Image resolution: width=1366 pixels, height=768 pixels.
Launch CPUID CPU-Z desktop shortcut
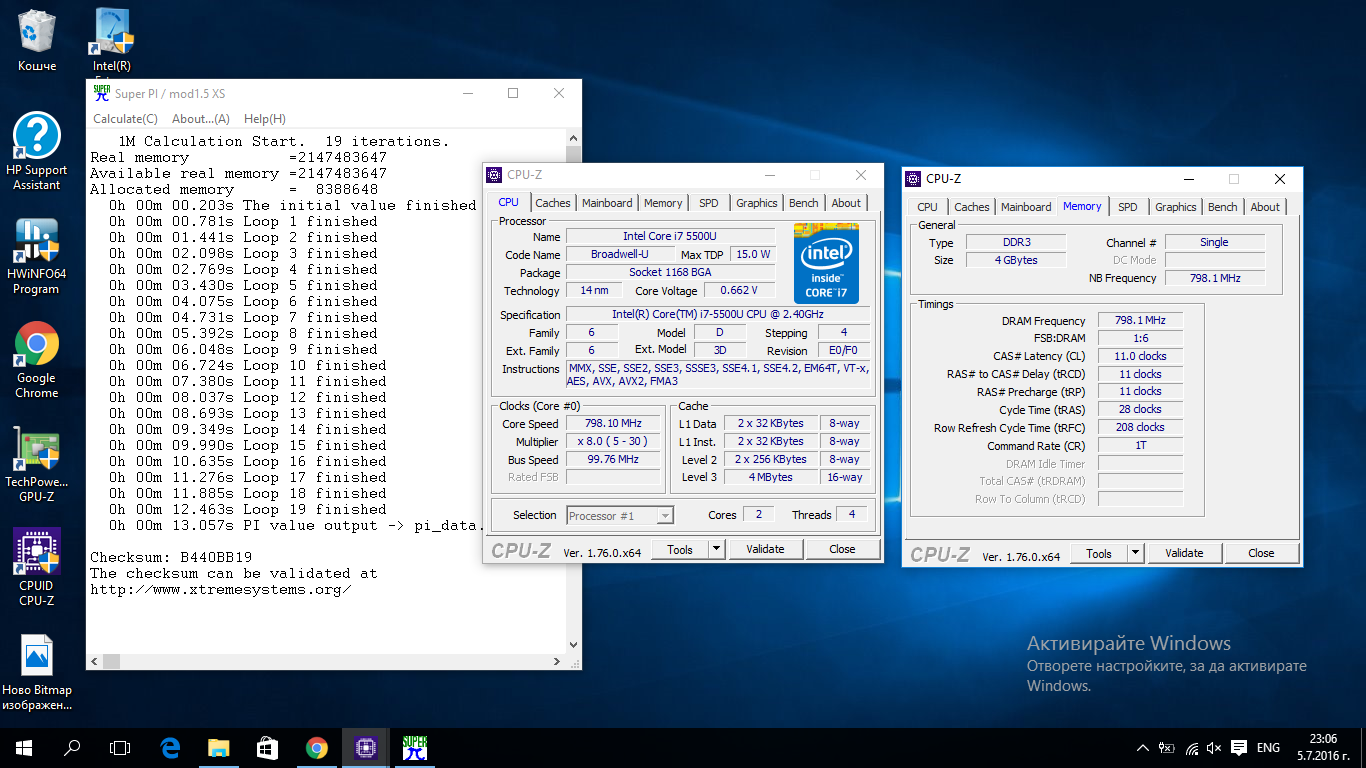(37, 568)
